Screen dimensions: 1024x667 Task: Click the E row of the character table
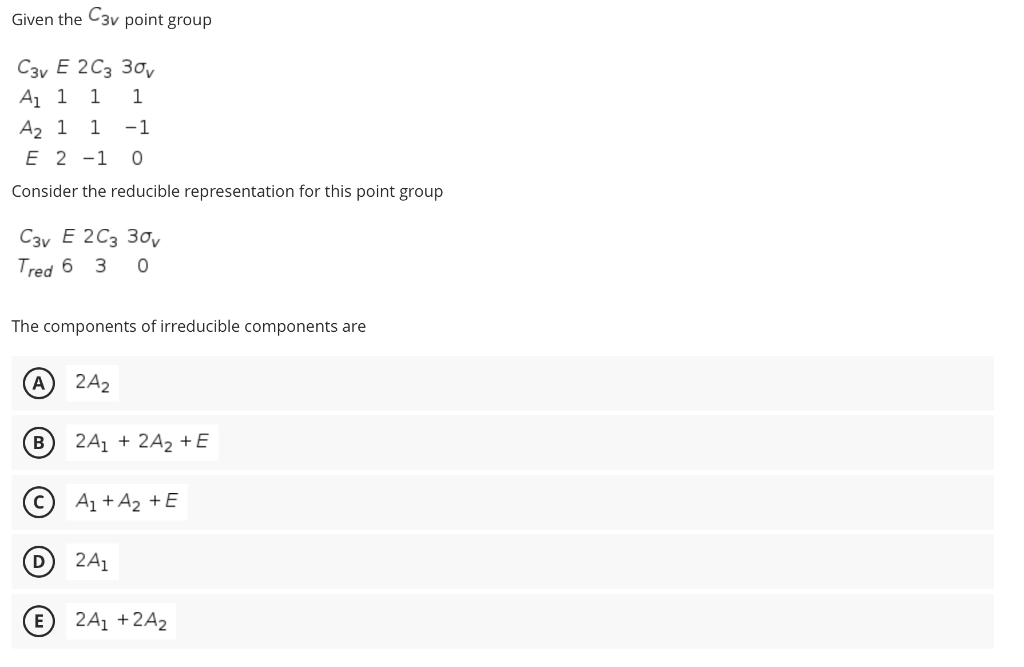pos(83,158)
